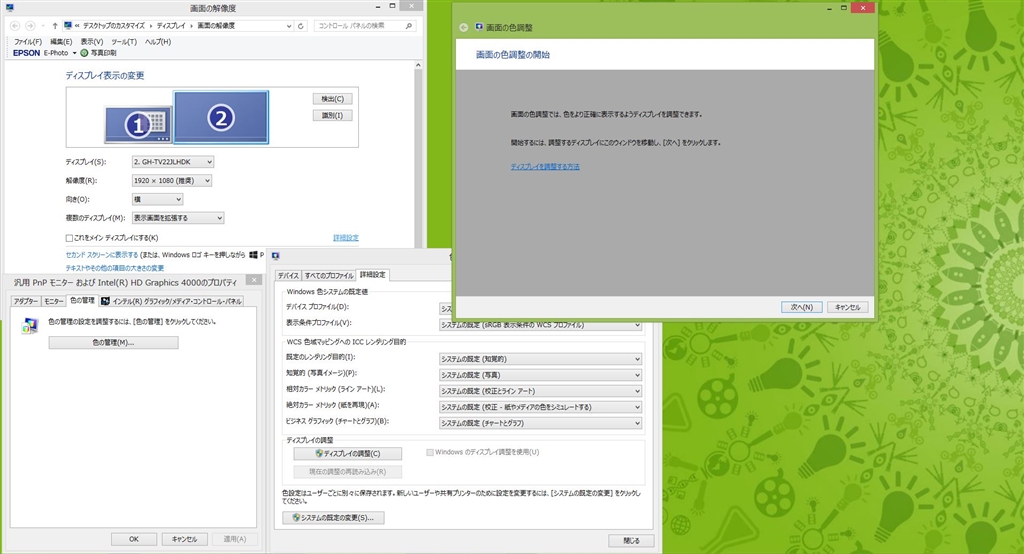Viewport: 1024px width, 554px height.
Task: Switch to the デバイス tab
Action: pos(288,275)
